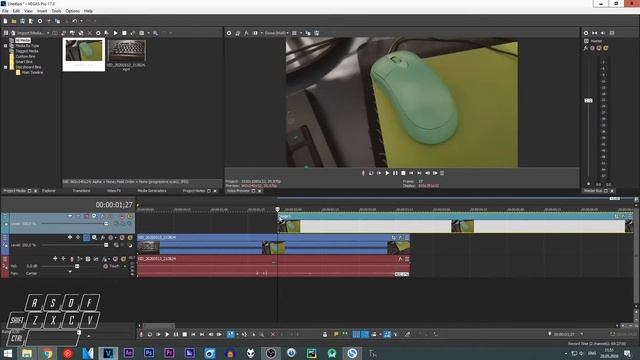Click the Master bus volume fader

coord(588,100)
